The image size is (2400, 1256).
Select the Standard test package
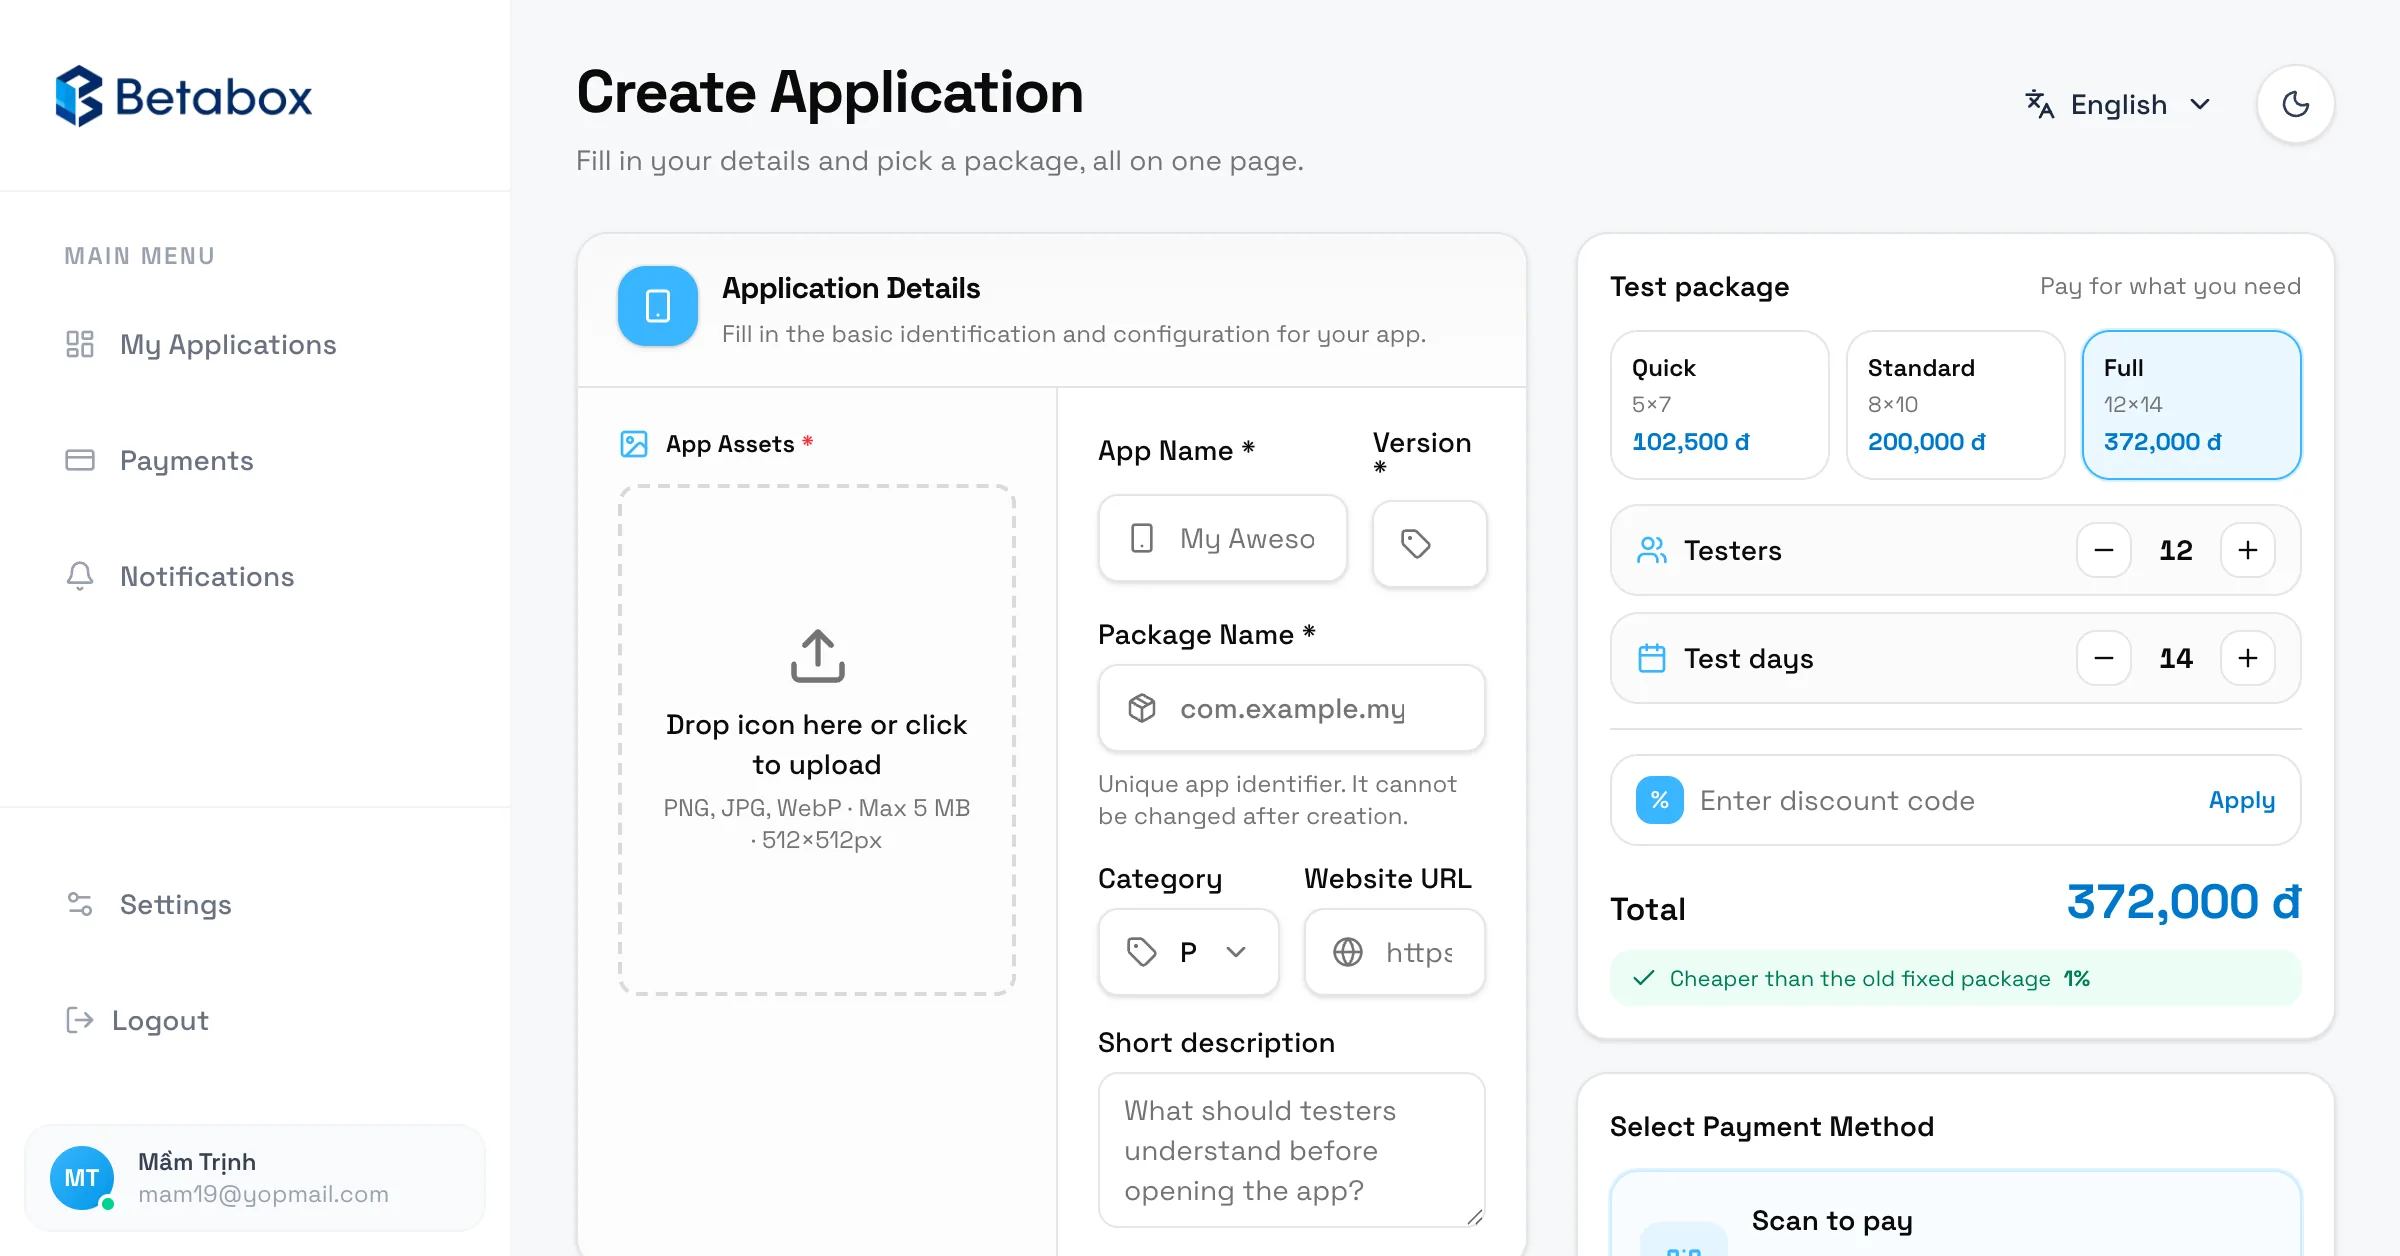click(1956, 405)
